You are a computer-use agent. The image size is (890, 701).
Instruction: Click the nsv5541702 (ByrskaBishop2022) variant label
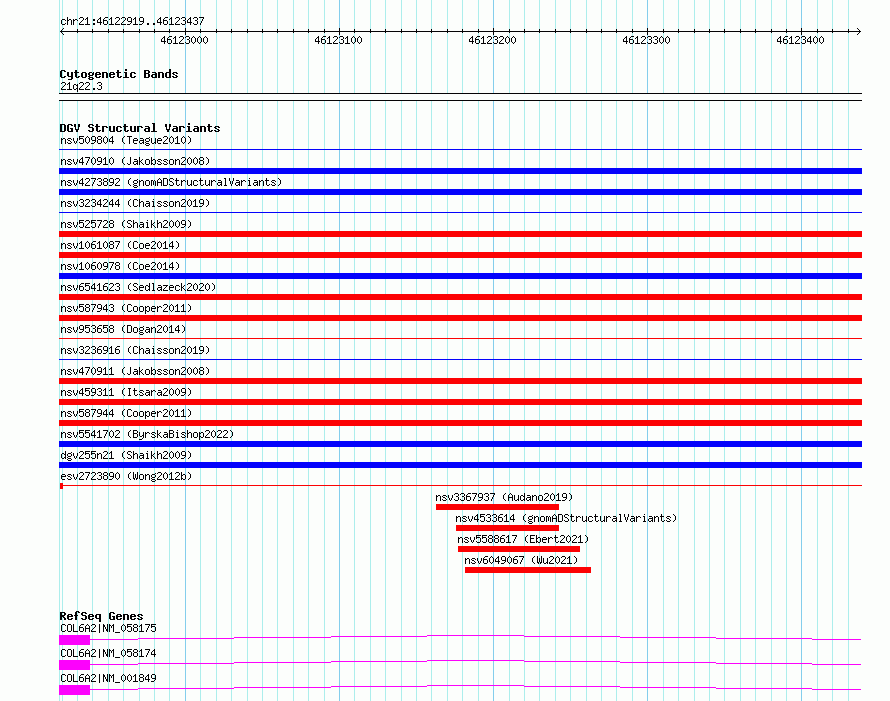tap(147, 434)
